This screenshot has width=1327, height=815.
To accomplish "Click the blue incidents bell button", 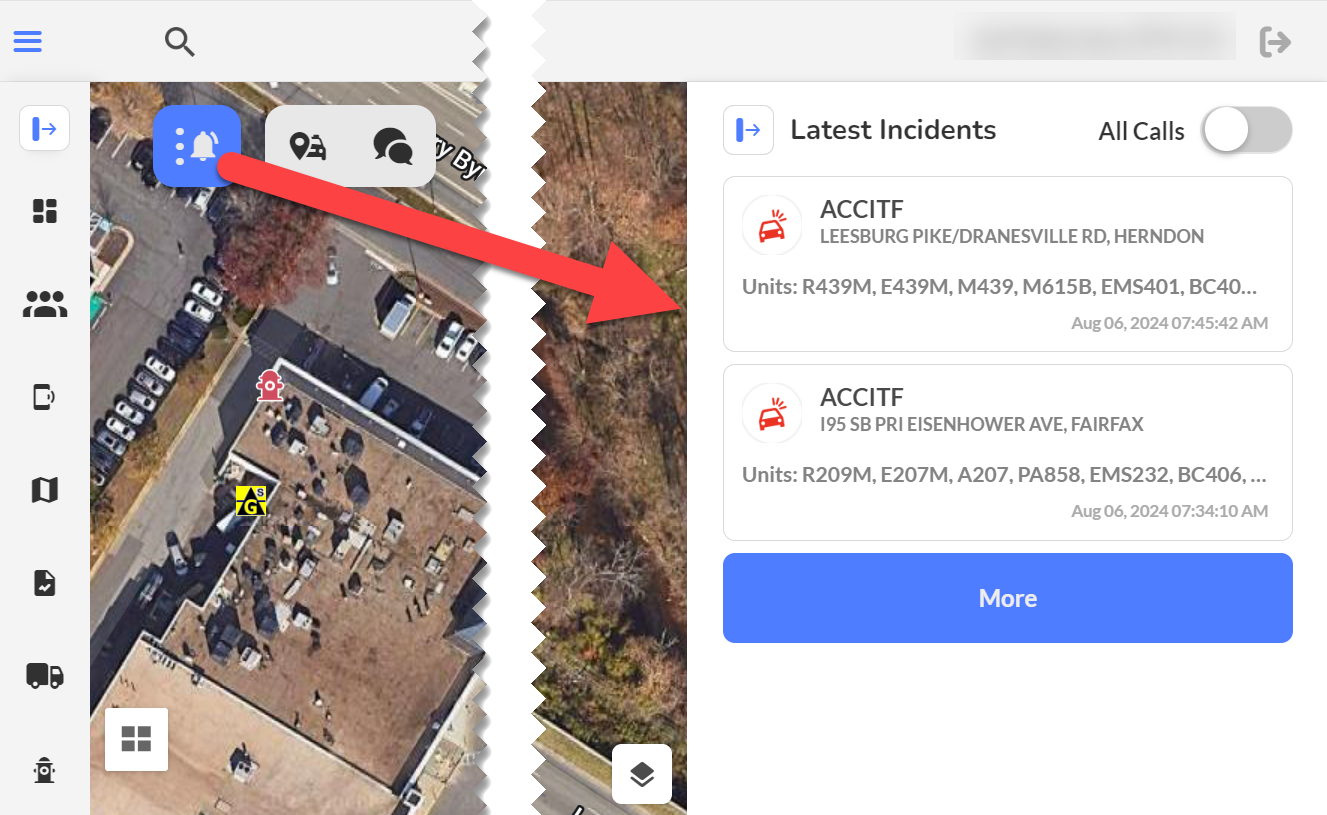I will [198, 146].
